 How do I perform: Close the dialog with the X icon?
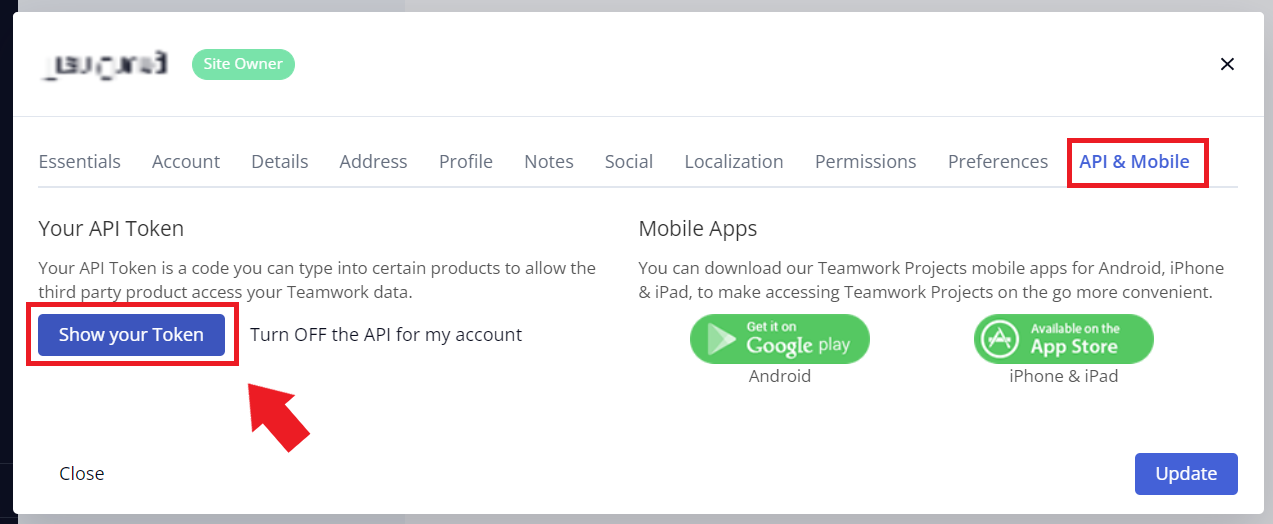coord(1227,64)
